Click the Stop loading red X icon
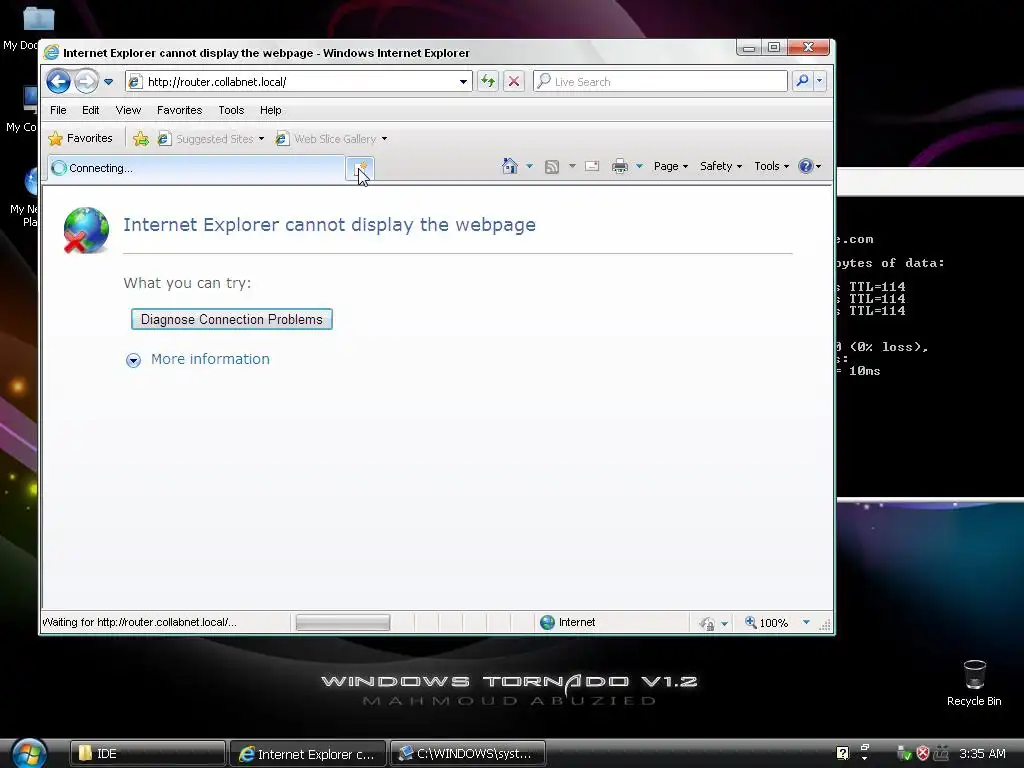Screen dimensions: 1024x768 coord(514,82)
